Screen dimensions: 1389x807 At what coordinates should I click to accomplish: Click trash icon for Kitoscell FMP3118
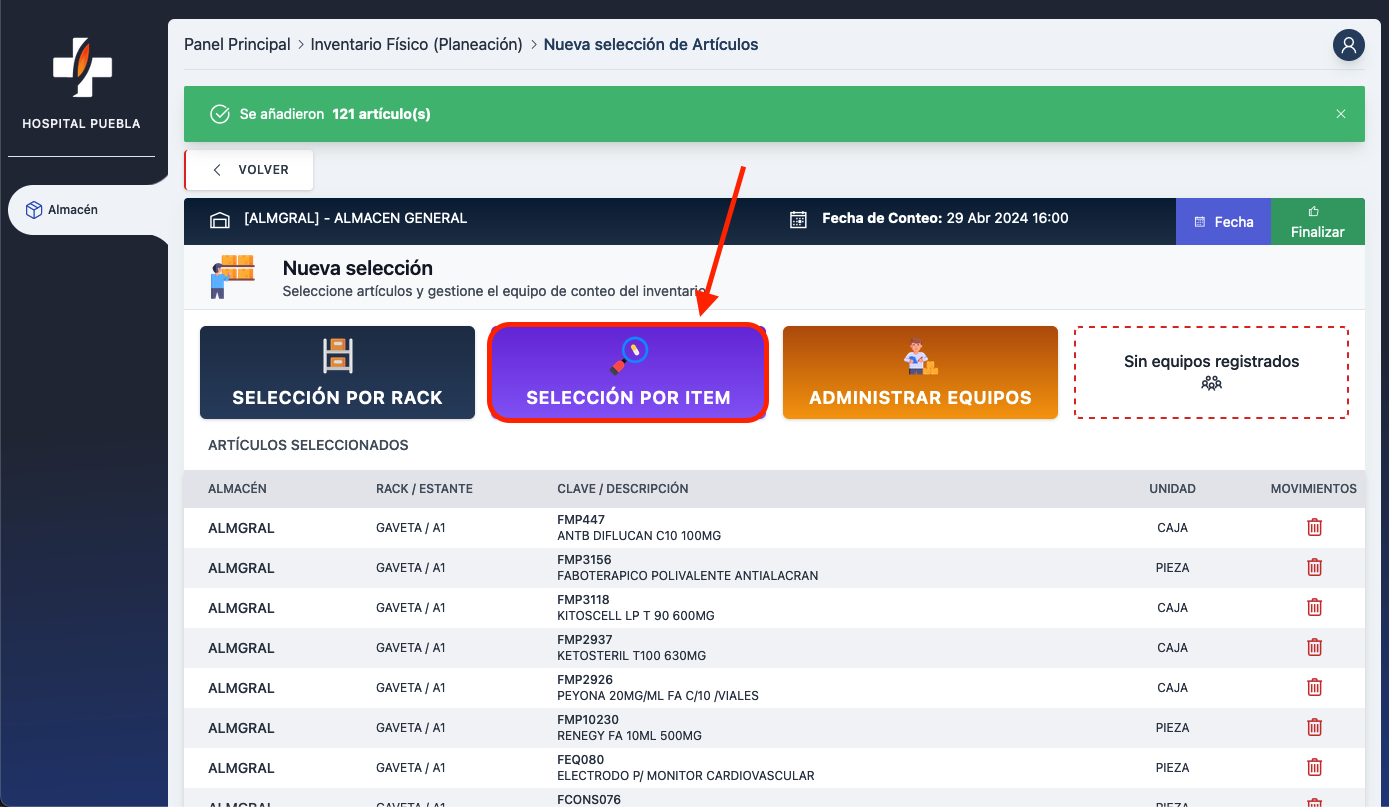(1314, 607)
